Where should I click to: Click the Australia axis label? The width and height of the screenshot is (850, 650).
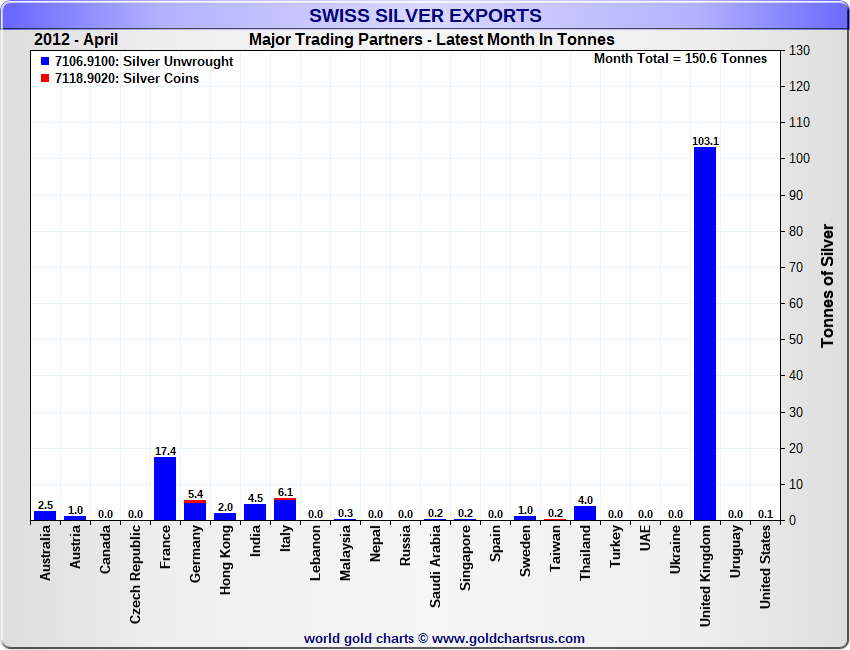pos(46,553)
